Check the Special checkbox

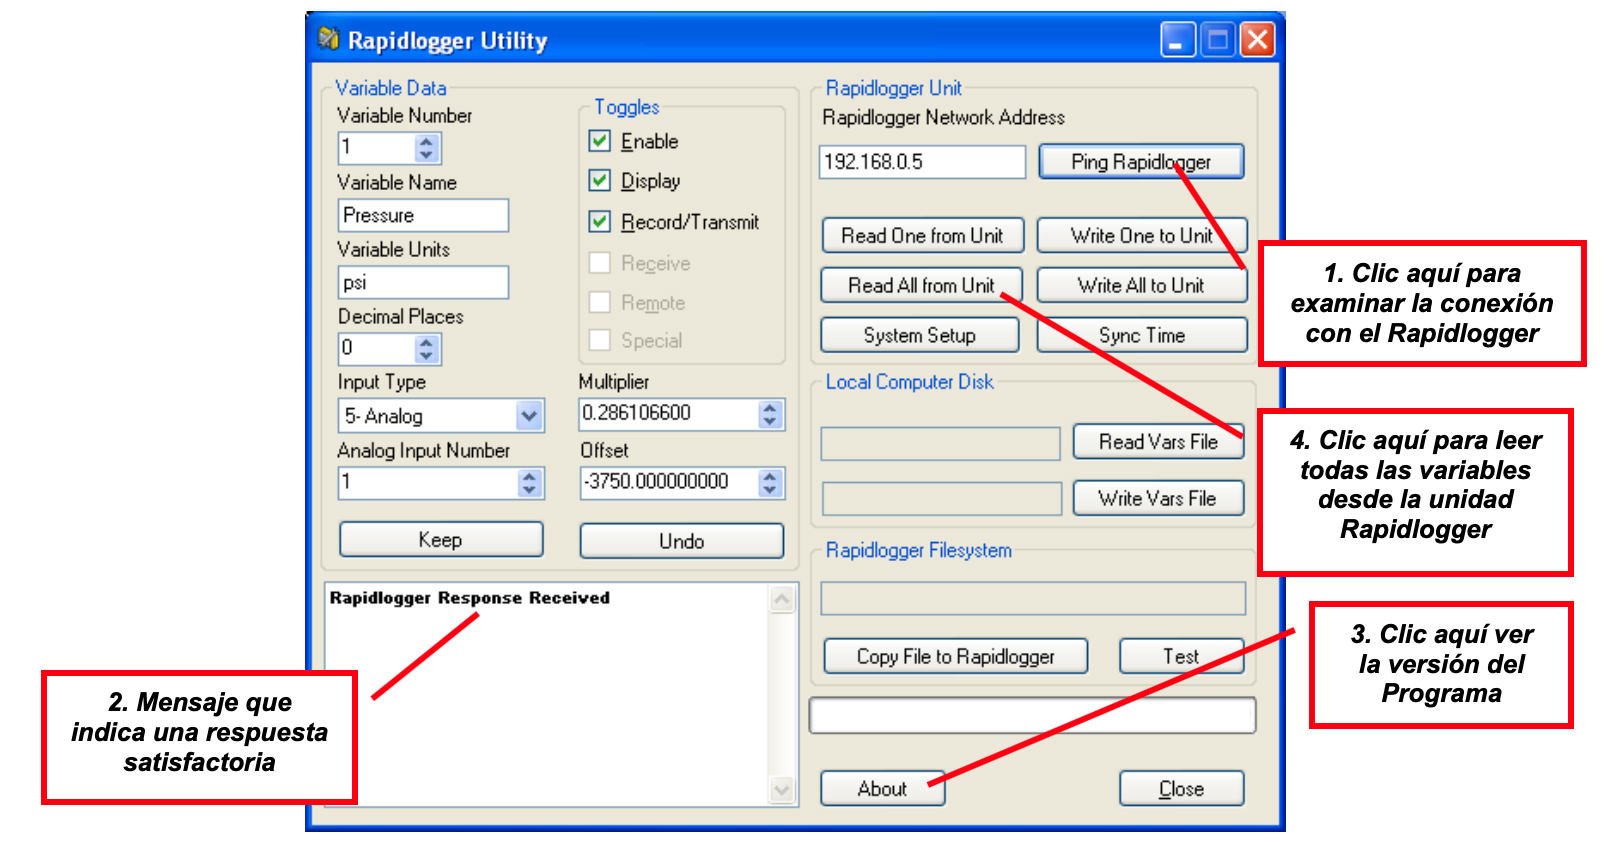click(600, 340)
